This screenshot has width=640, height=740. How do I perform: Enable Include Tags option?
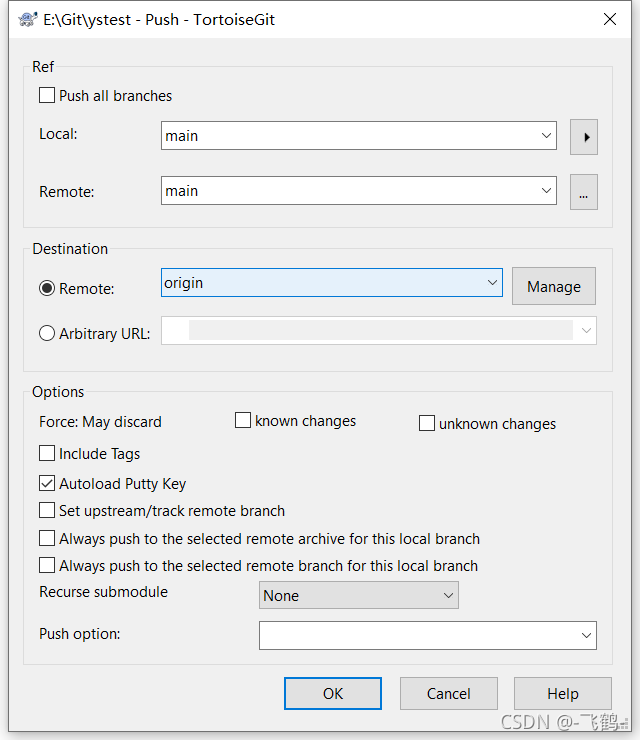[47, 453]
